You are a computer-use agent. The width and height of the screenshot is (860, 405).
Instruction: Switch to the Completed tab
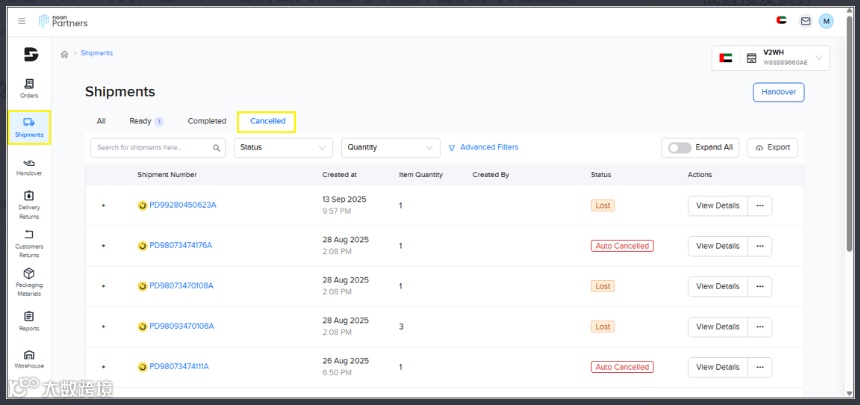[207, 121]
